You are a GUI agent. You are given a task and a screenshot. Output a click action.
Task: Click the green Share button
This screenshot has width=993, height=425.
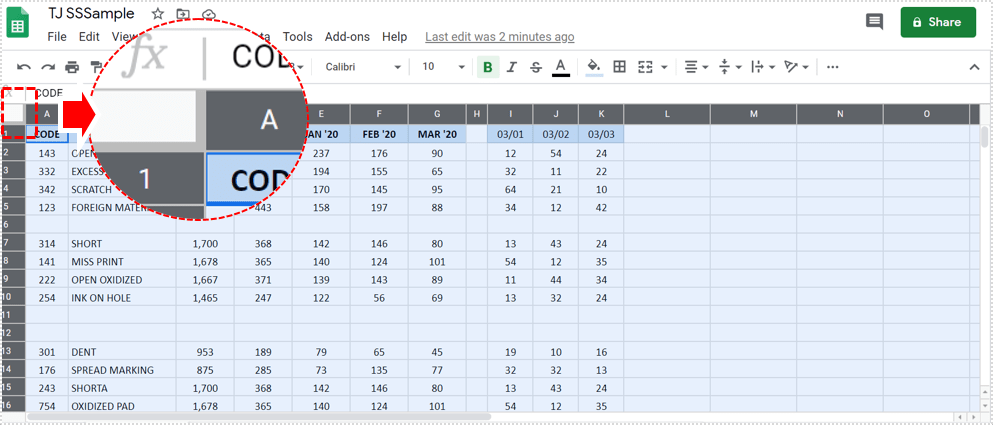pyautogui.click(x=937, y=22)
